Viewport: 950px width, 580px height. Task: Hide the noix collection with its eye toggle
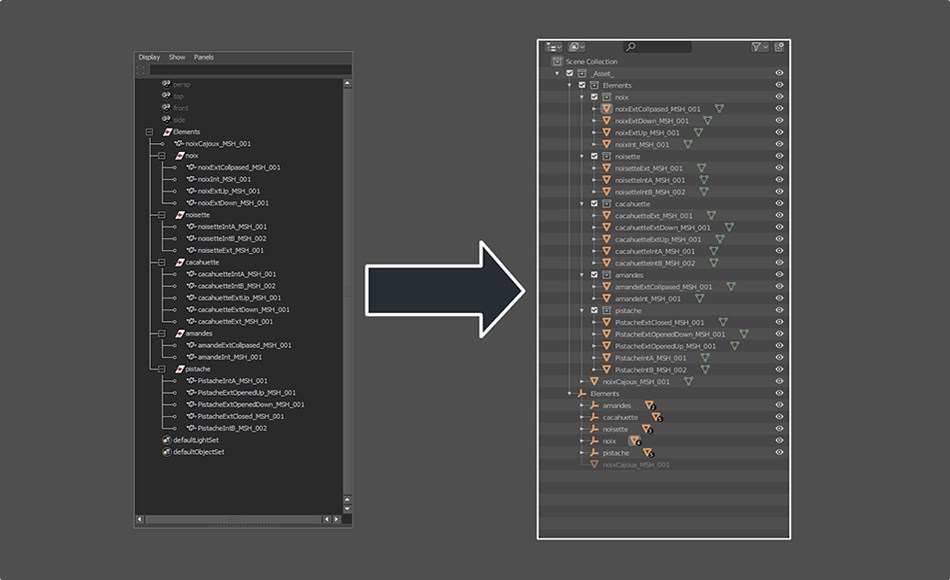(x=777, y=97)
